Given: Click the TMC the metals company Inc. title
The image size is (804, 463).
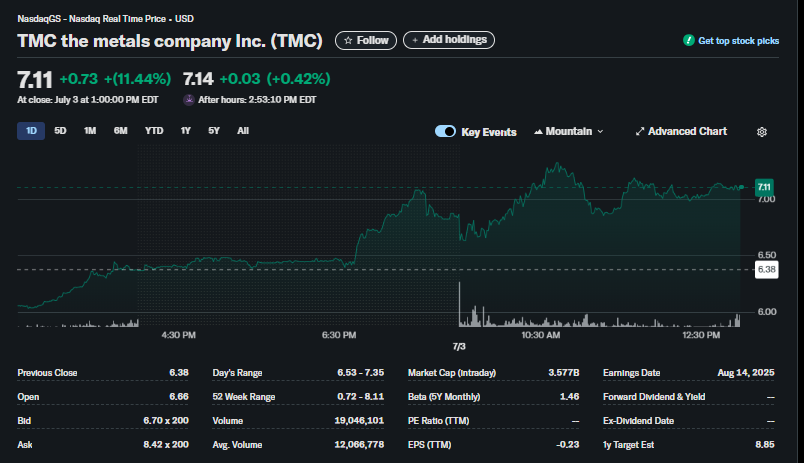Looking at the screenshot, I should [170, 41].
